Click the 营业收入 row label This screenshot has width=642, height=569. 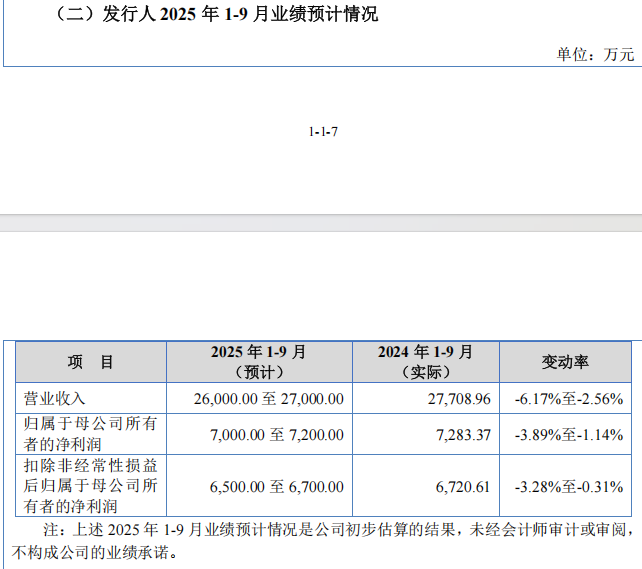coord(55,398)
